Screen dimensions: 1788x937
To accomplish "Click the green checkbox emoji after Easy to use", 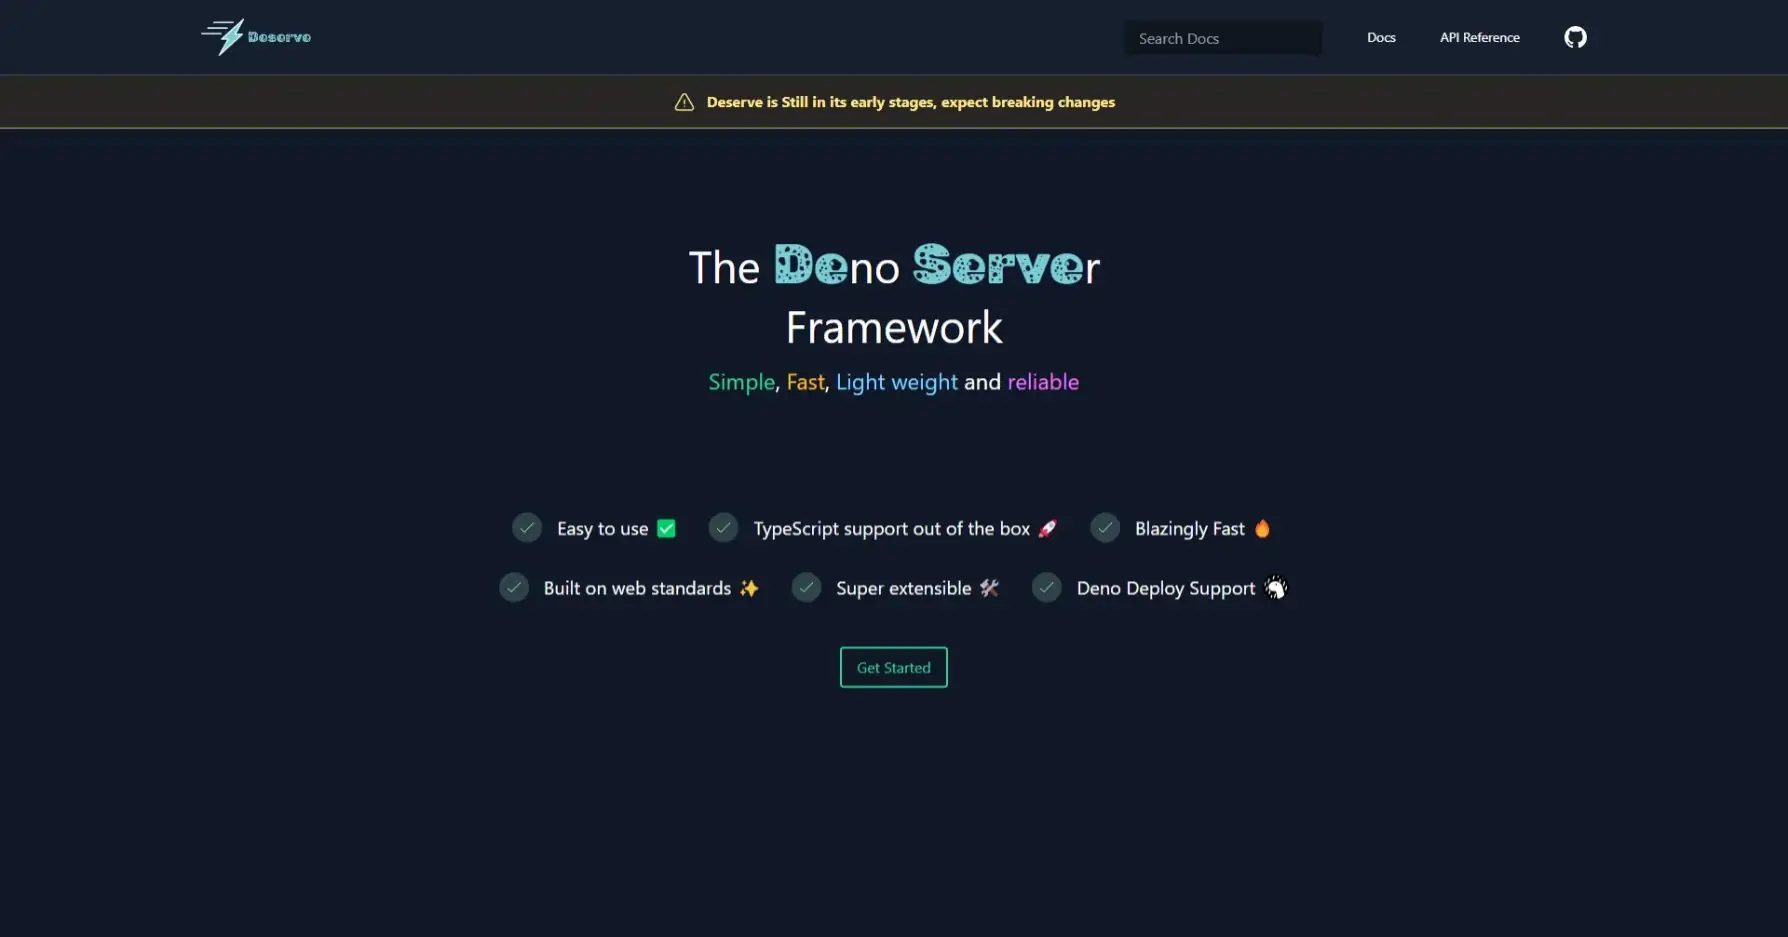I will click(x=666, y=528).
